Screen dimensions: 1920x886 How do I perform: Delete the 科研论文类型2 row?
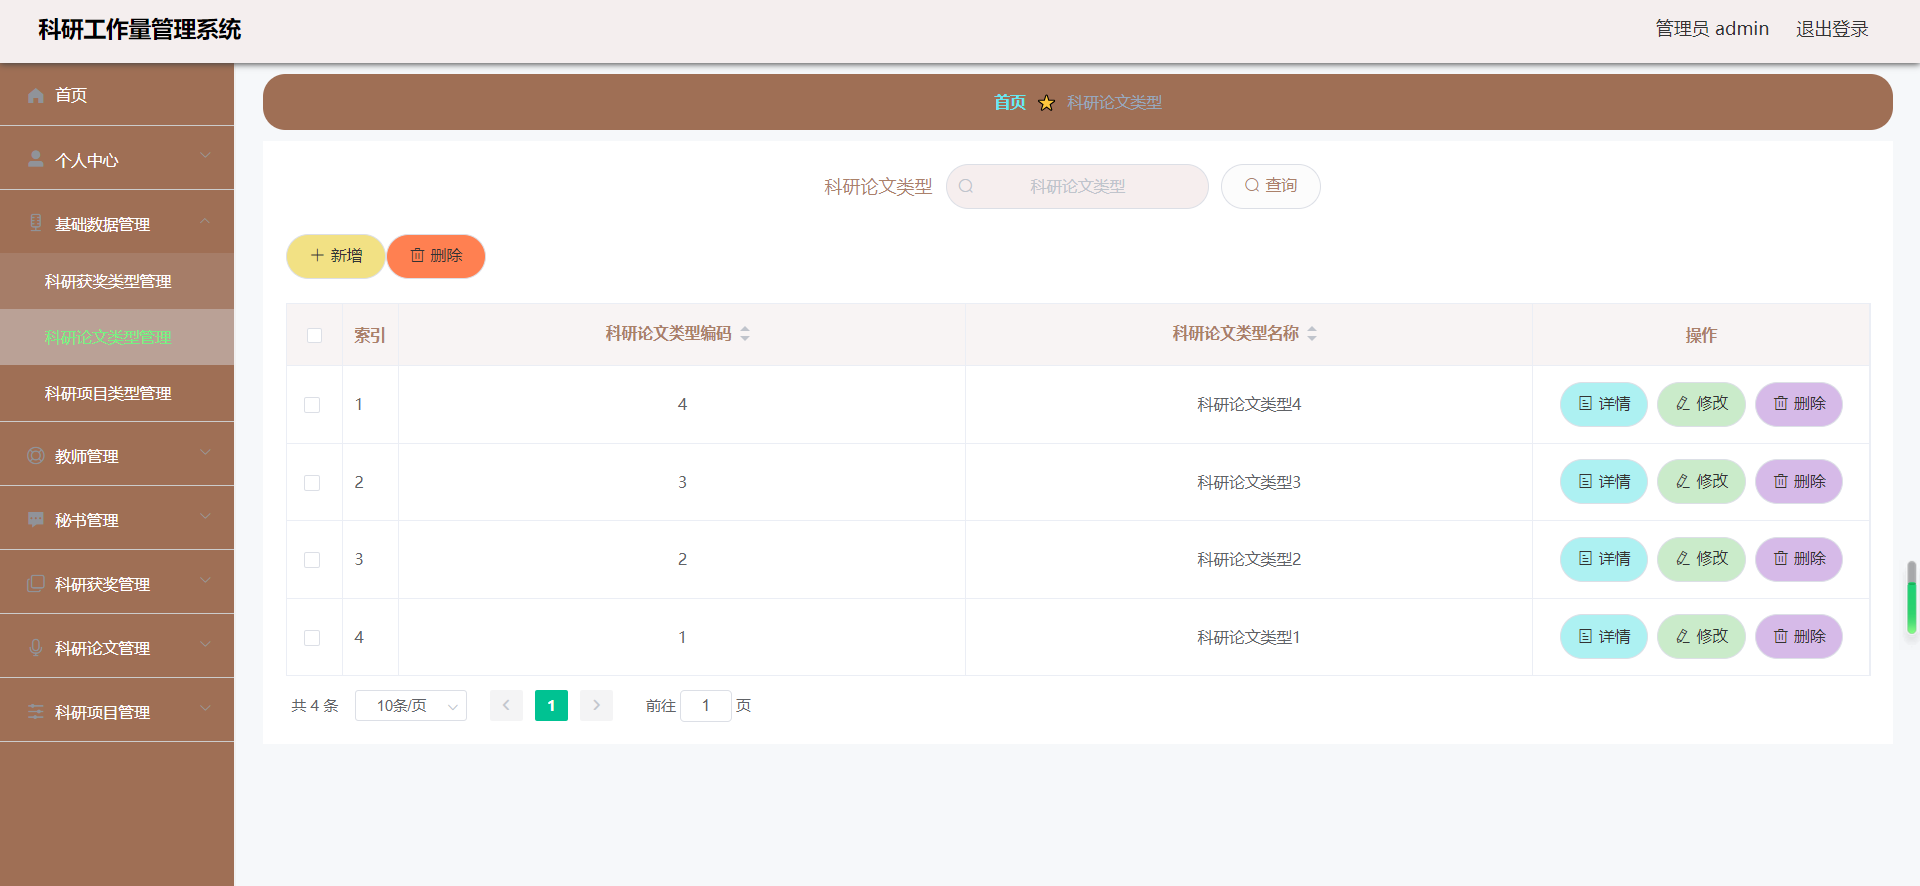point(1799,559)
